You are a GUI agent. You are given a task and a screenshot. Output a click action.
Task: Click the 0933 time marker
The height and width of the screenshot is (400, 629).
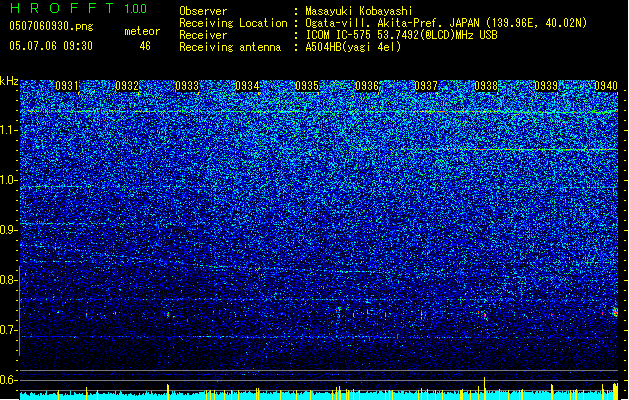pos(187,86)
